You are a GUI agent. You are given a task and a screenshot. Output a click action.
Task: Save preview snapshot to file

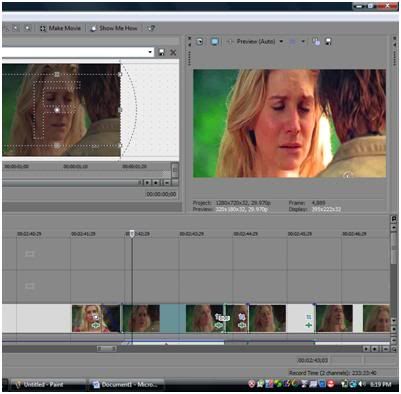coord(328,42)
